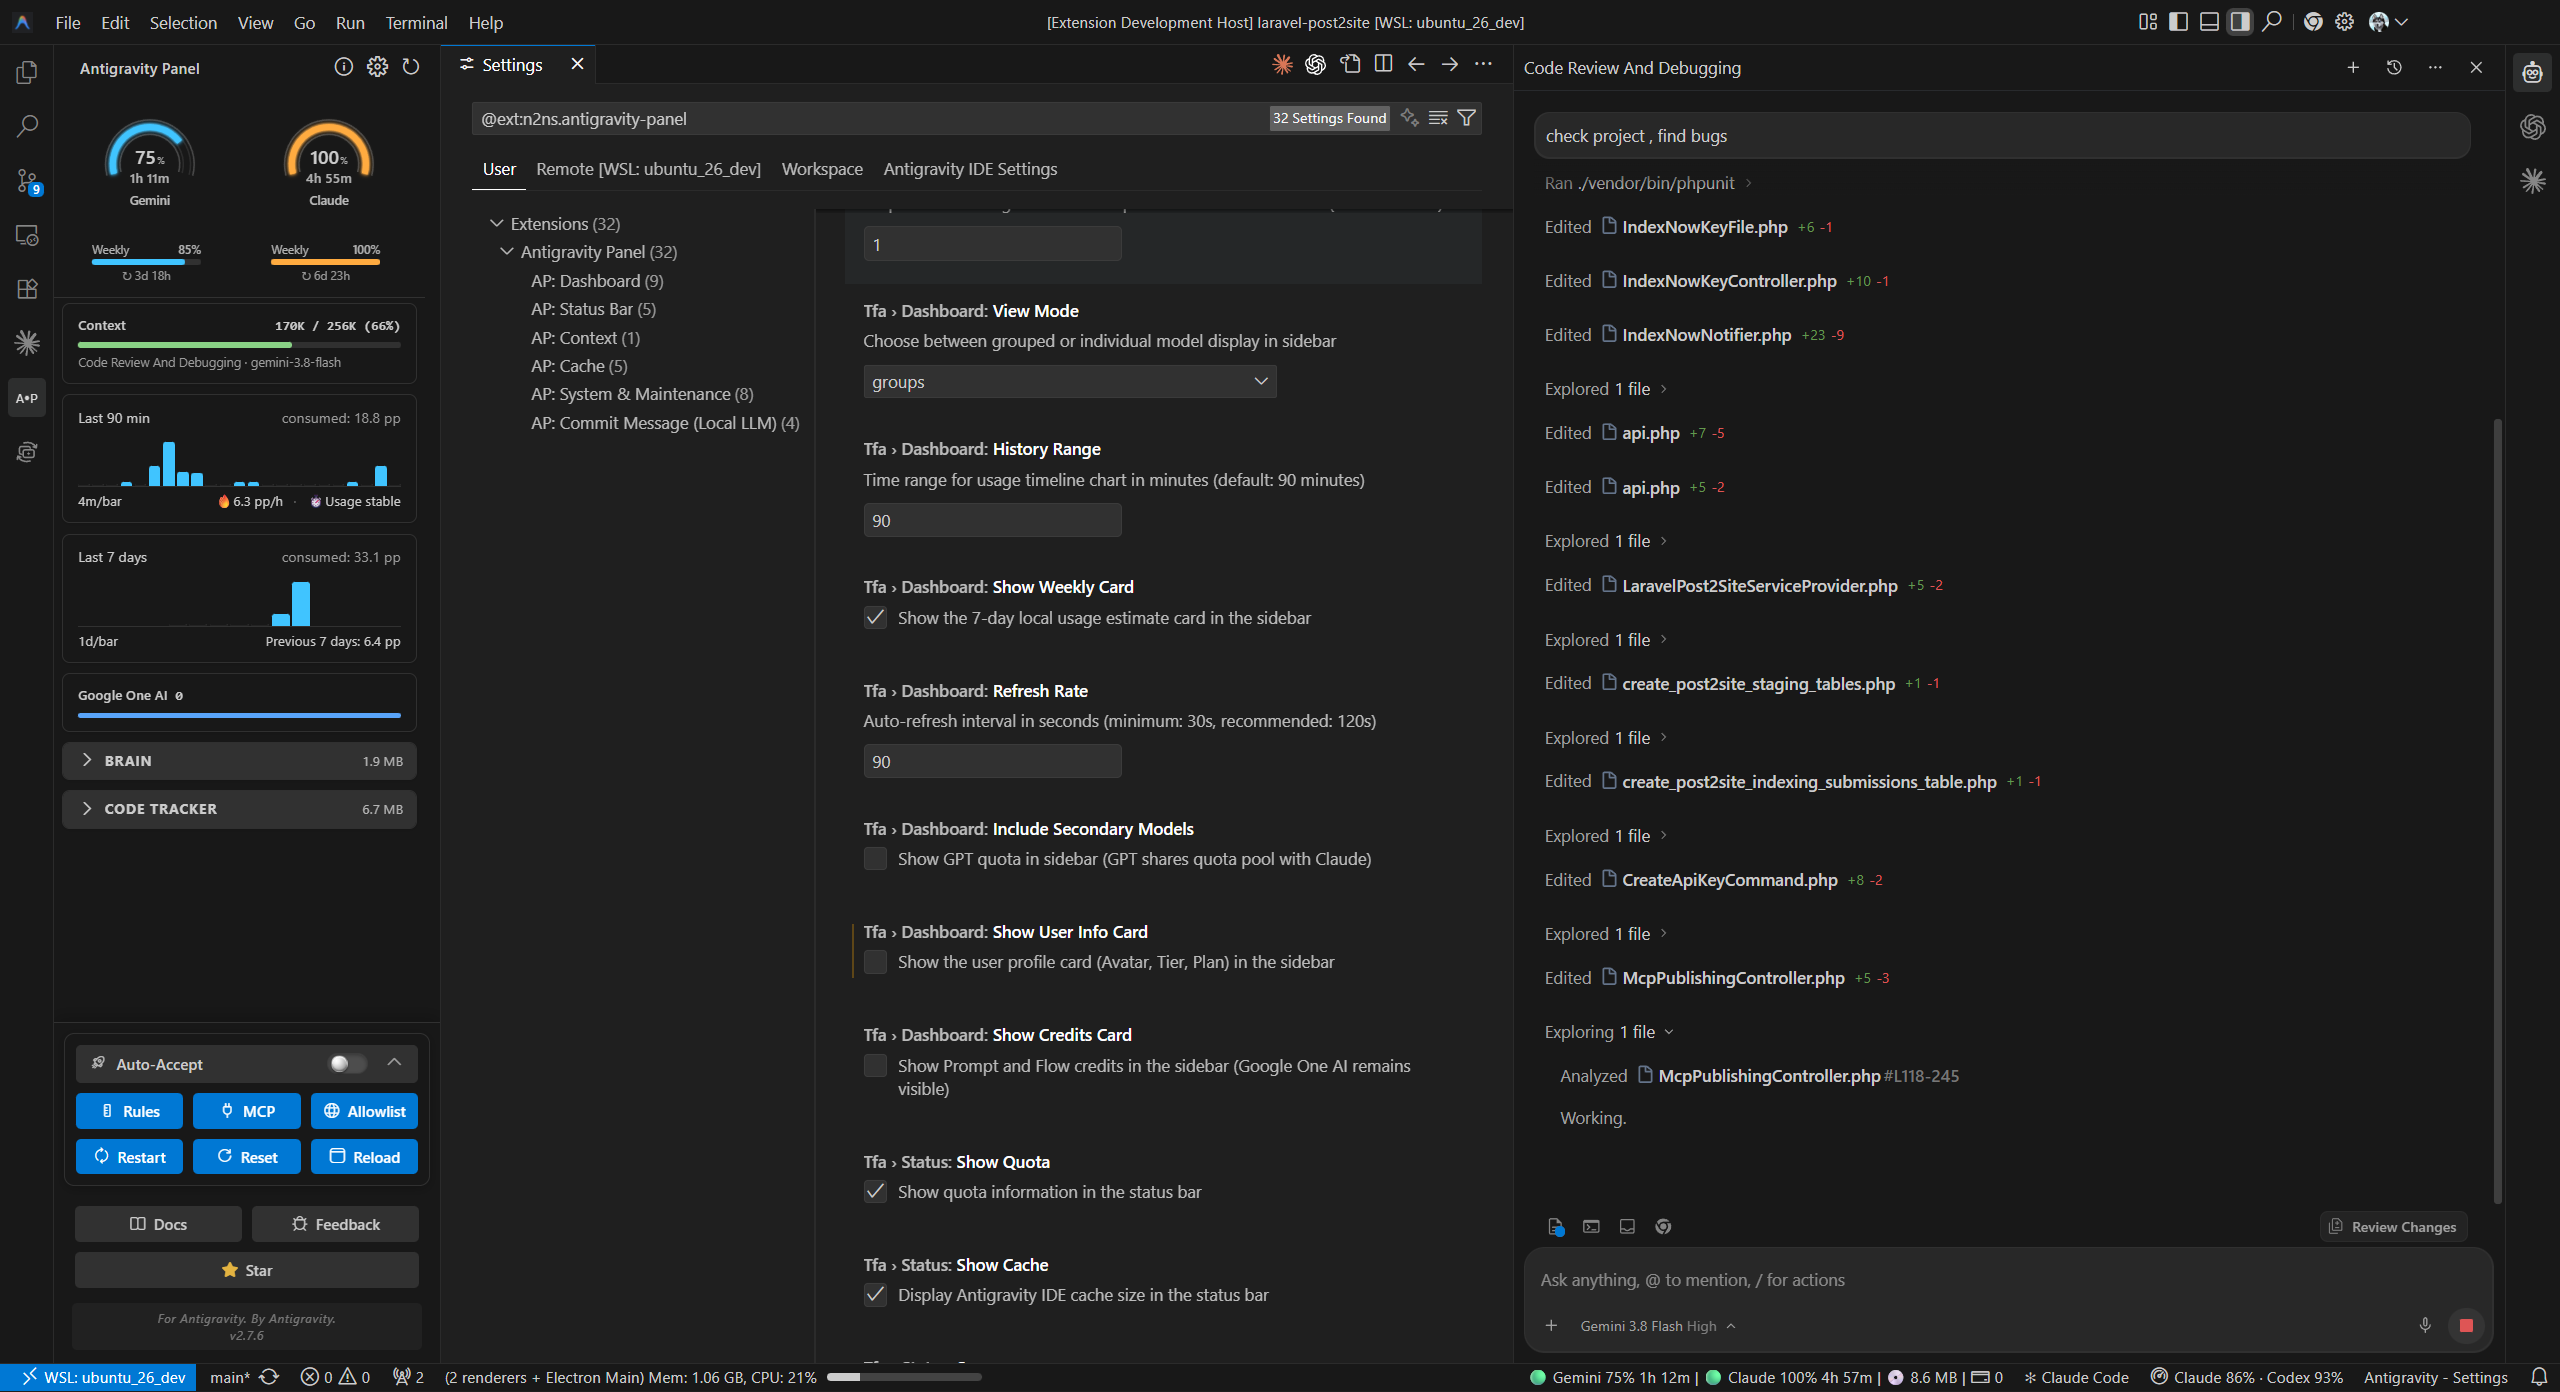2560x1392 pixels.
Task: Refresh the Antigravity Panel
Action: pyautogui.click(x=411, y=67)
